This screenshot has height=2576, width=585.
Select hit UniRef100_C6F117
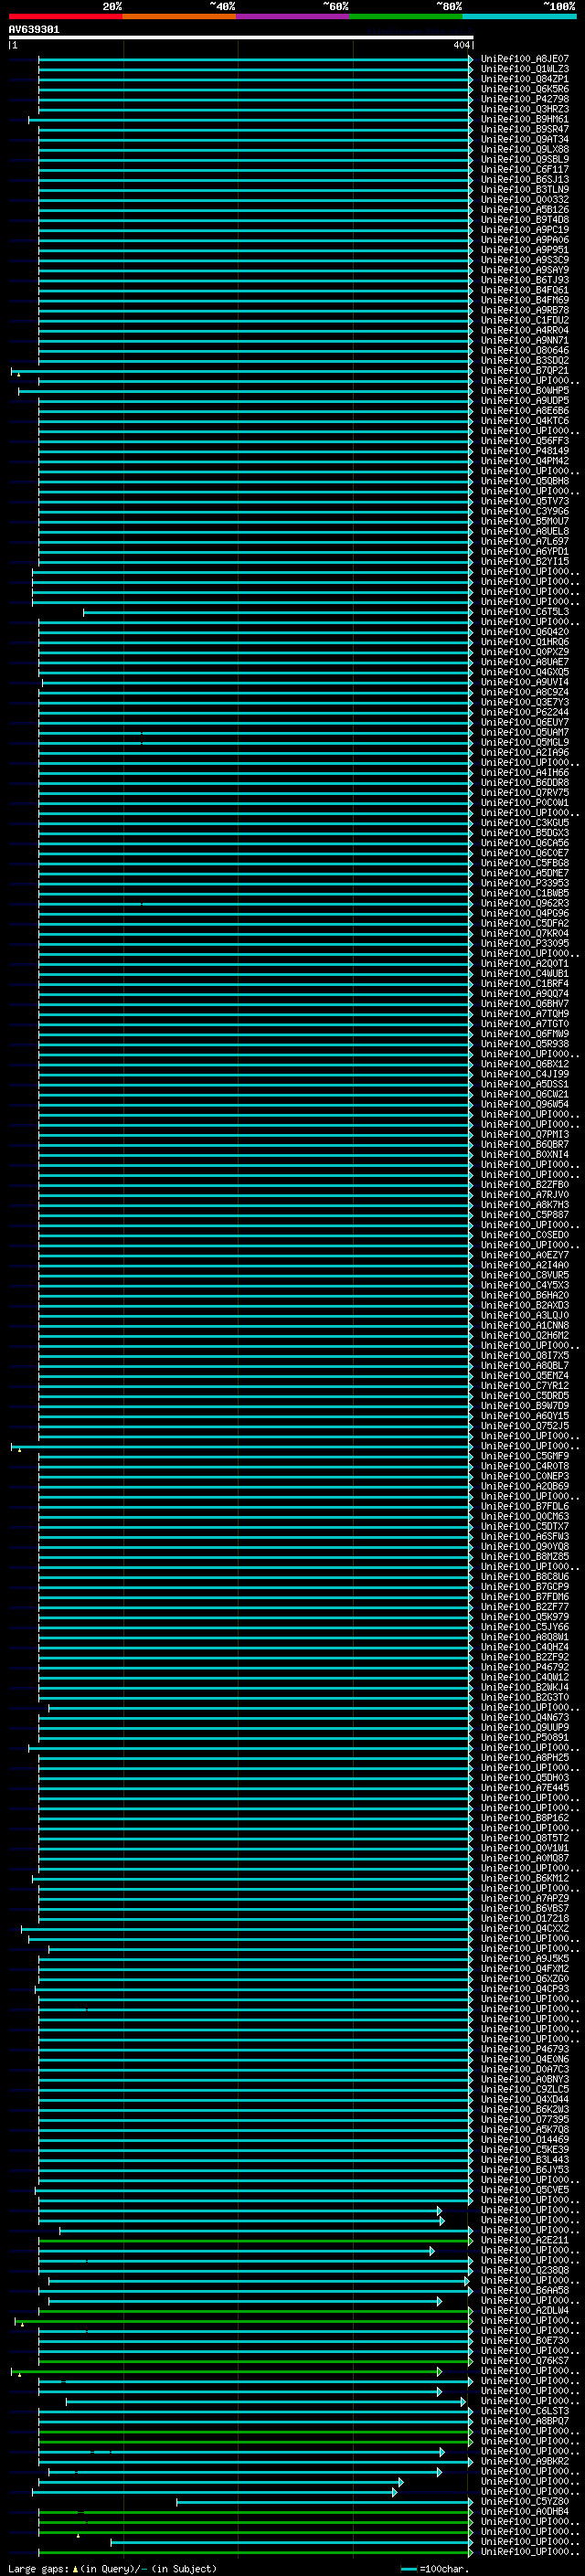click(x=524, y=169)
